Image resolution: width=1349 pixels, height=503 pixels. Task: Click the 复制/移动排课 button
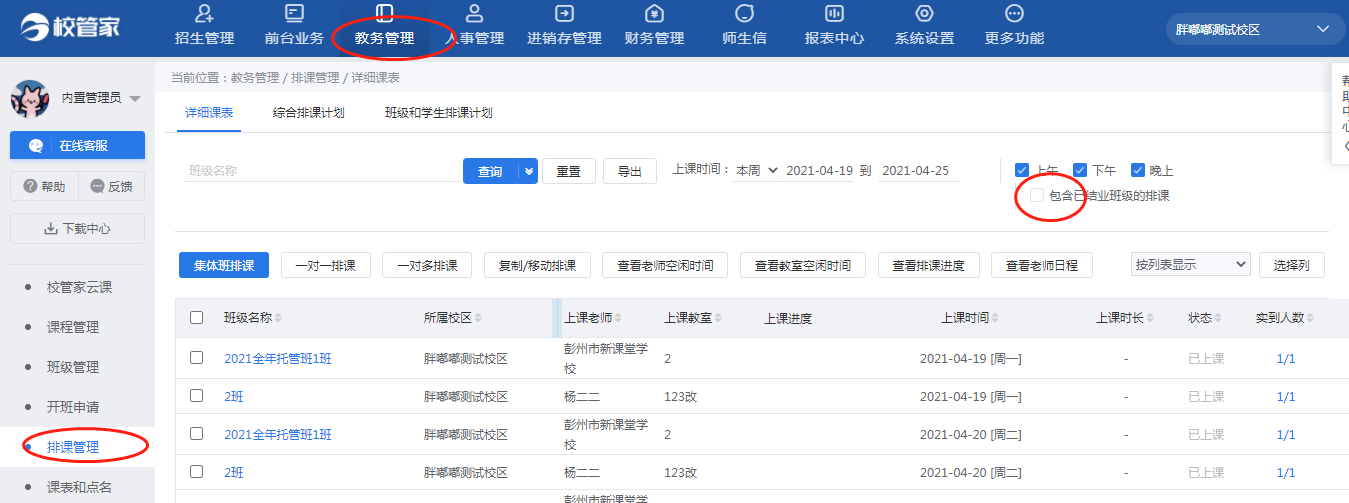(537, 265)
